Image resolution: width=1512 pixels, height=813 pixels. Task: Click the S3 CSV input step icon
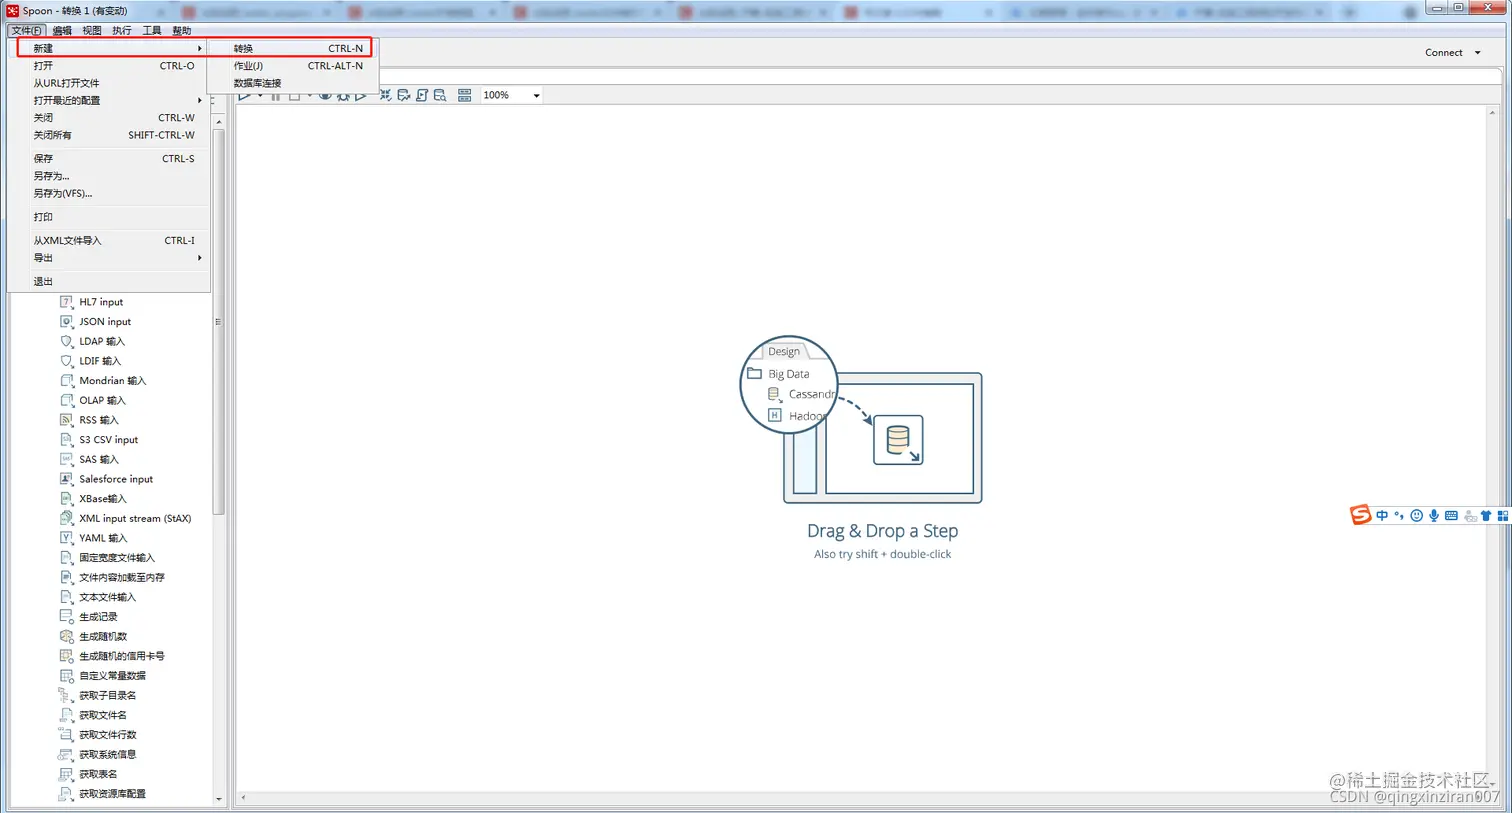66,439
